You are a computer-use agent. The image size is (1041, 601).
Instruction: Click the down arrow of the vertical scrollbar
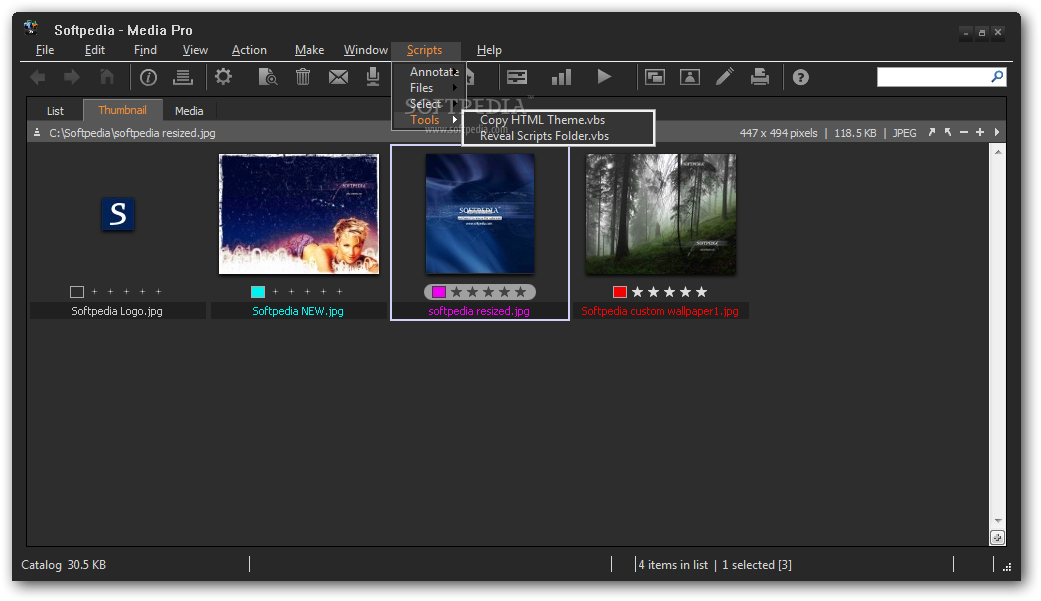click(998, 521)
